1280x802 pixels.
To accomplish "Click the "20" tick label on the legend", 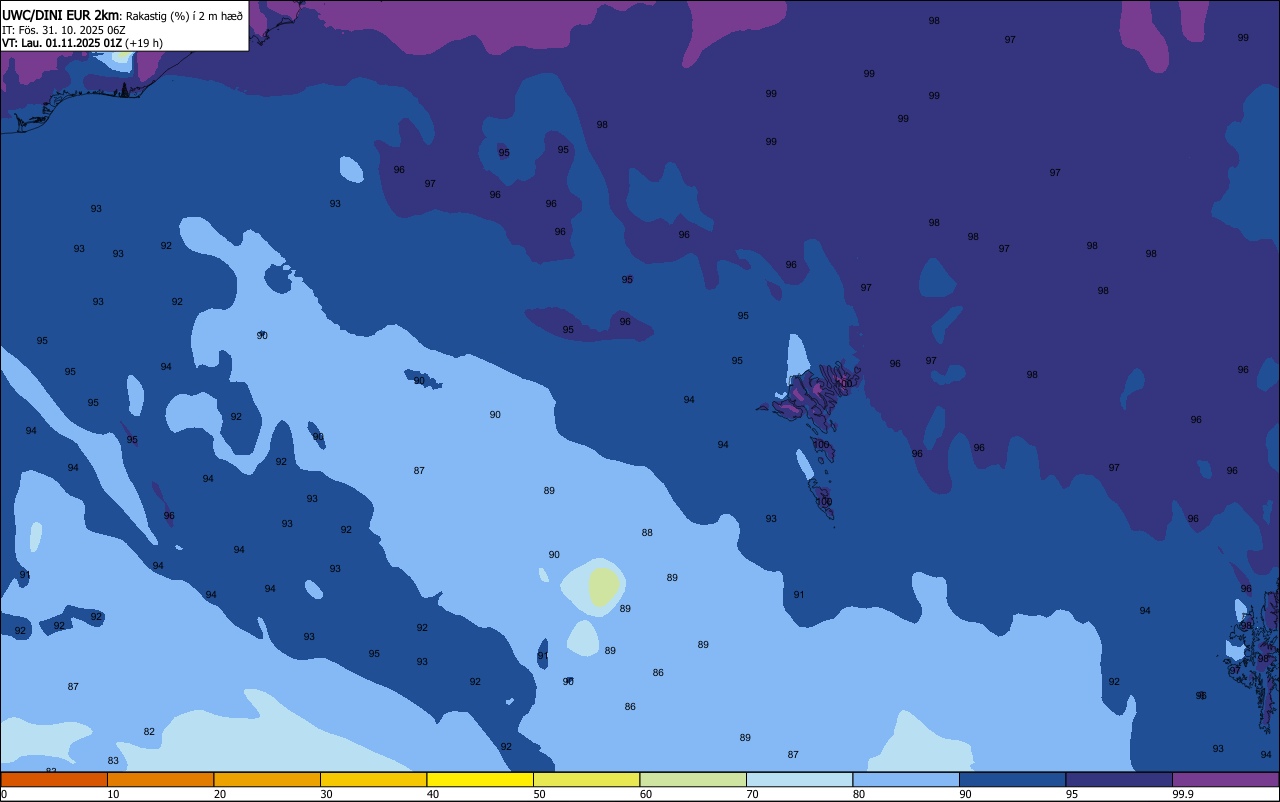I will pos(220,794).
